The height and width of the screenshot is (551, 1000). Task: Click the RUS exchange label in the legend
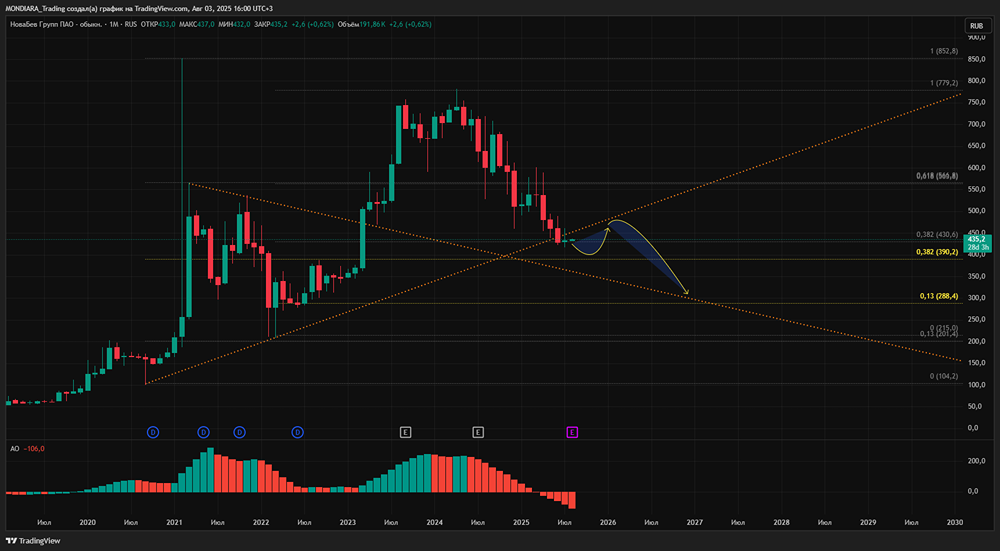click(130, 24)
